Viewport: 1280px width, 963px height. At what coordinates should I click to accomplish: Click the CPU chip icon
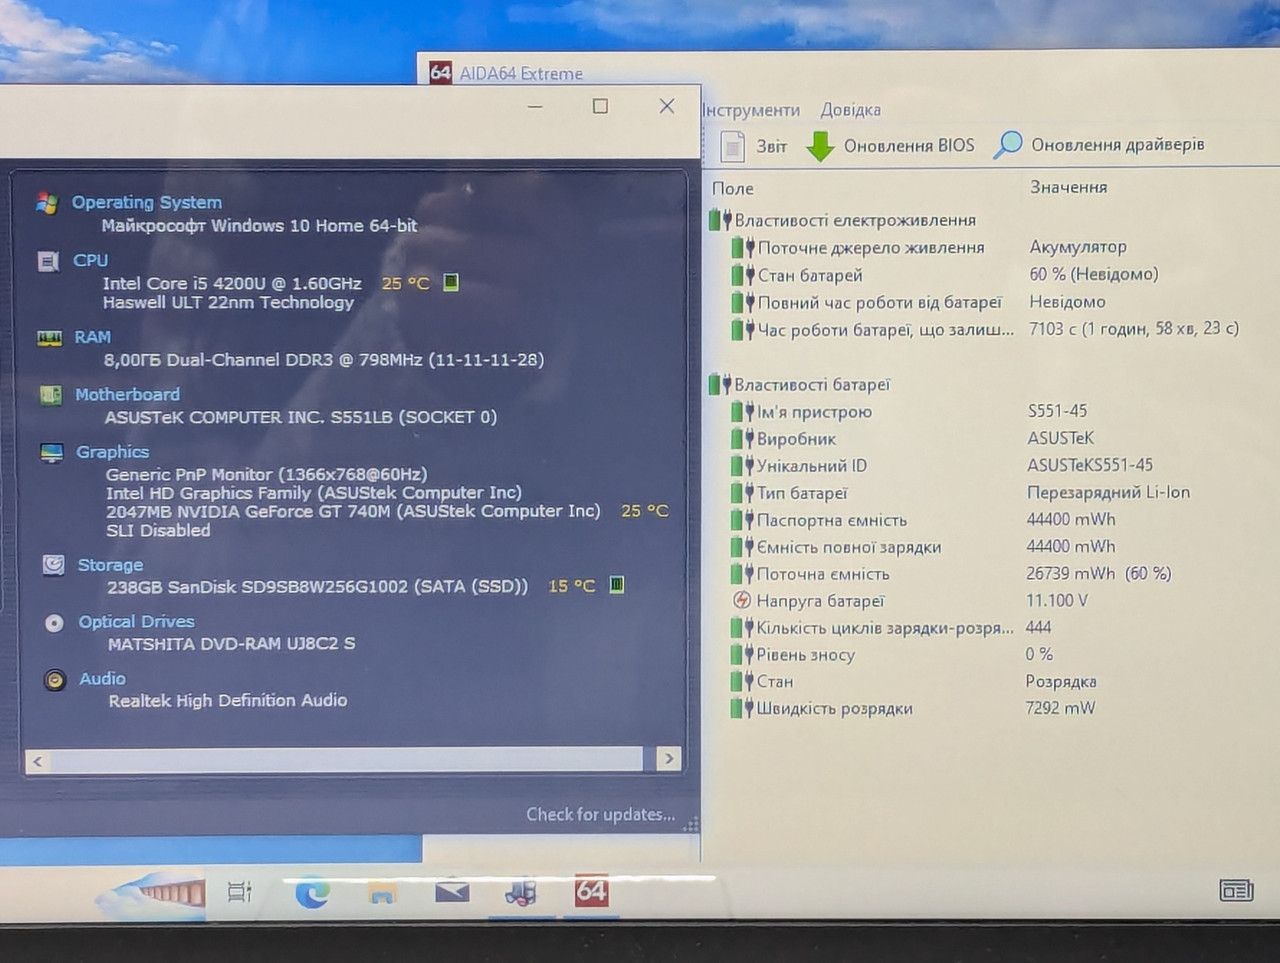coord(48,261)
